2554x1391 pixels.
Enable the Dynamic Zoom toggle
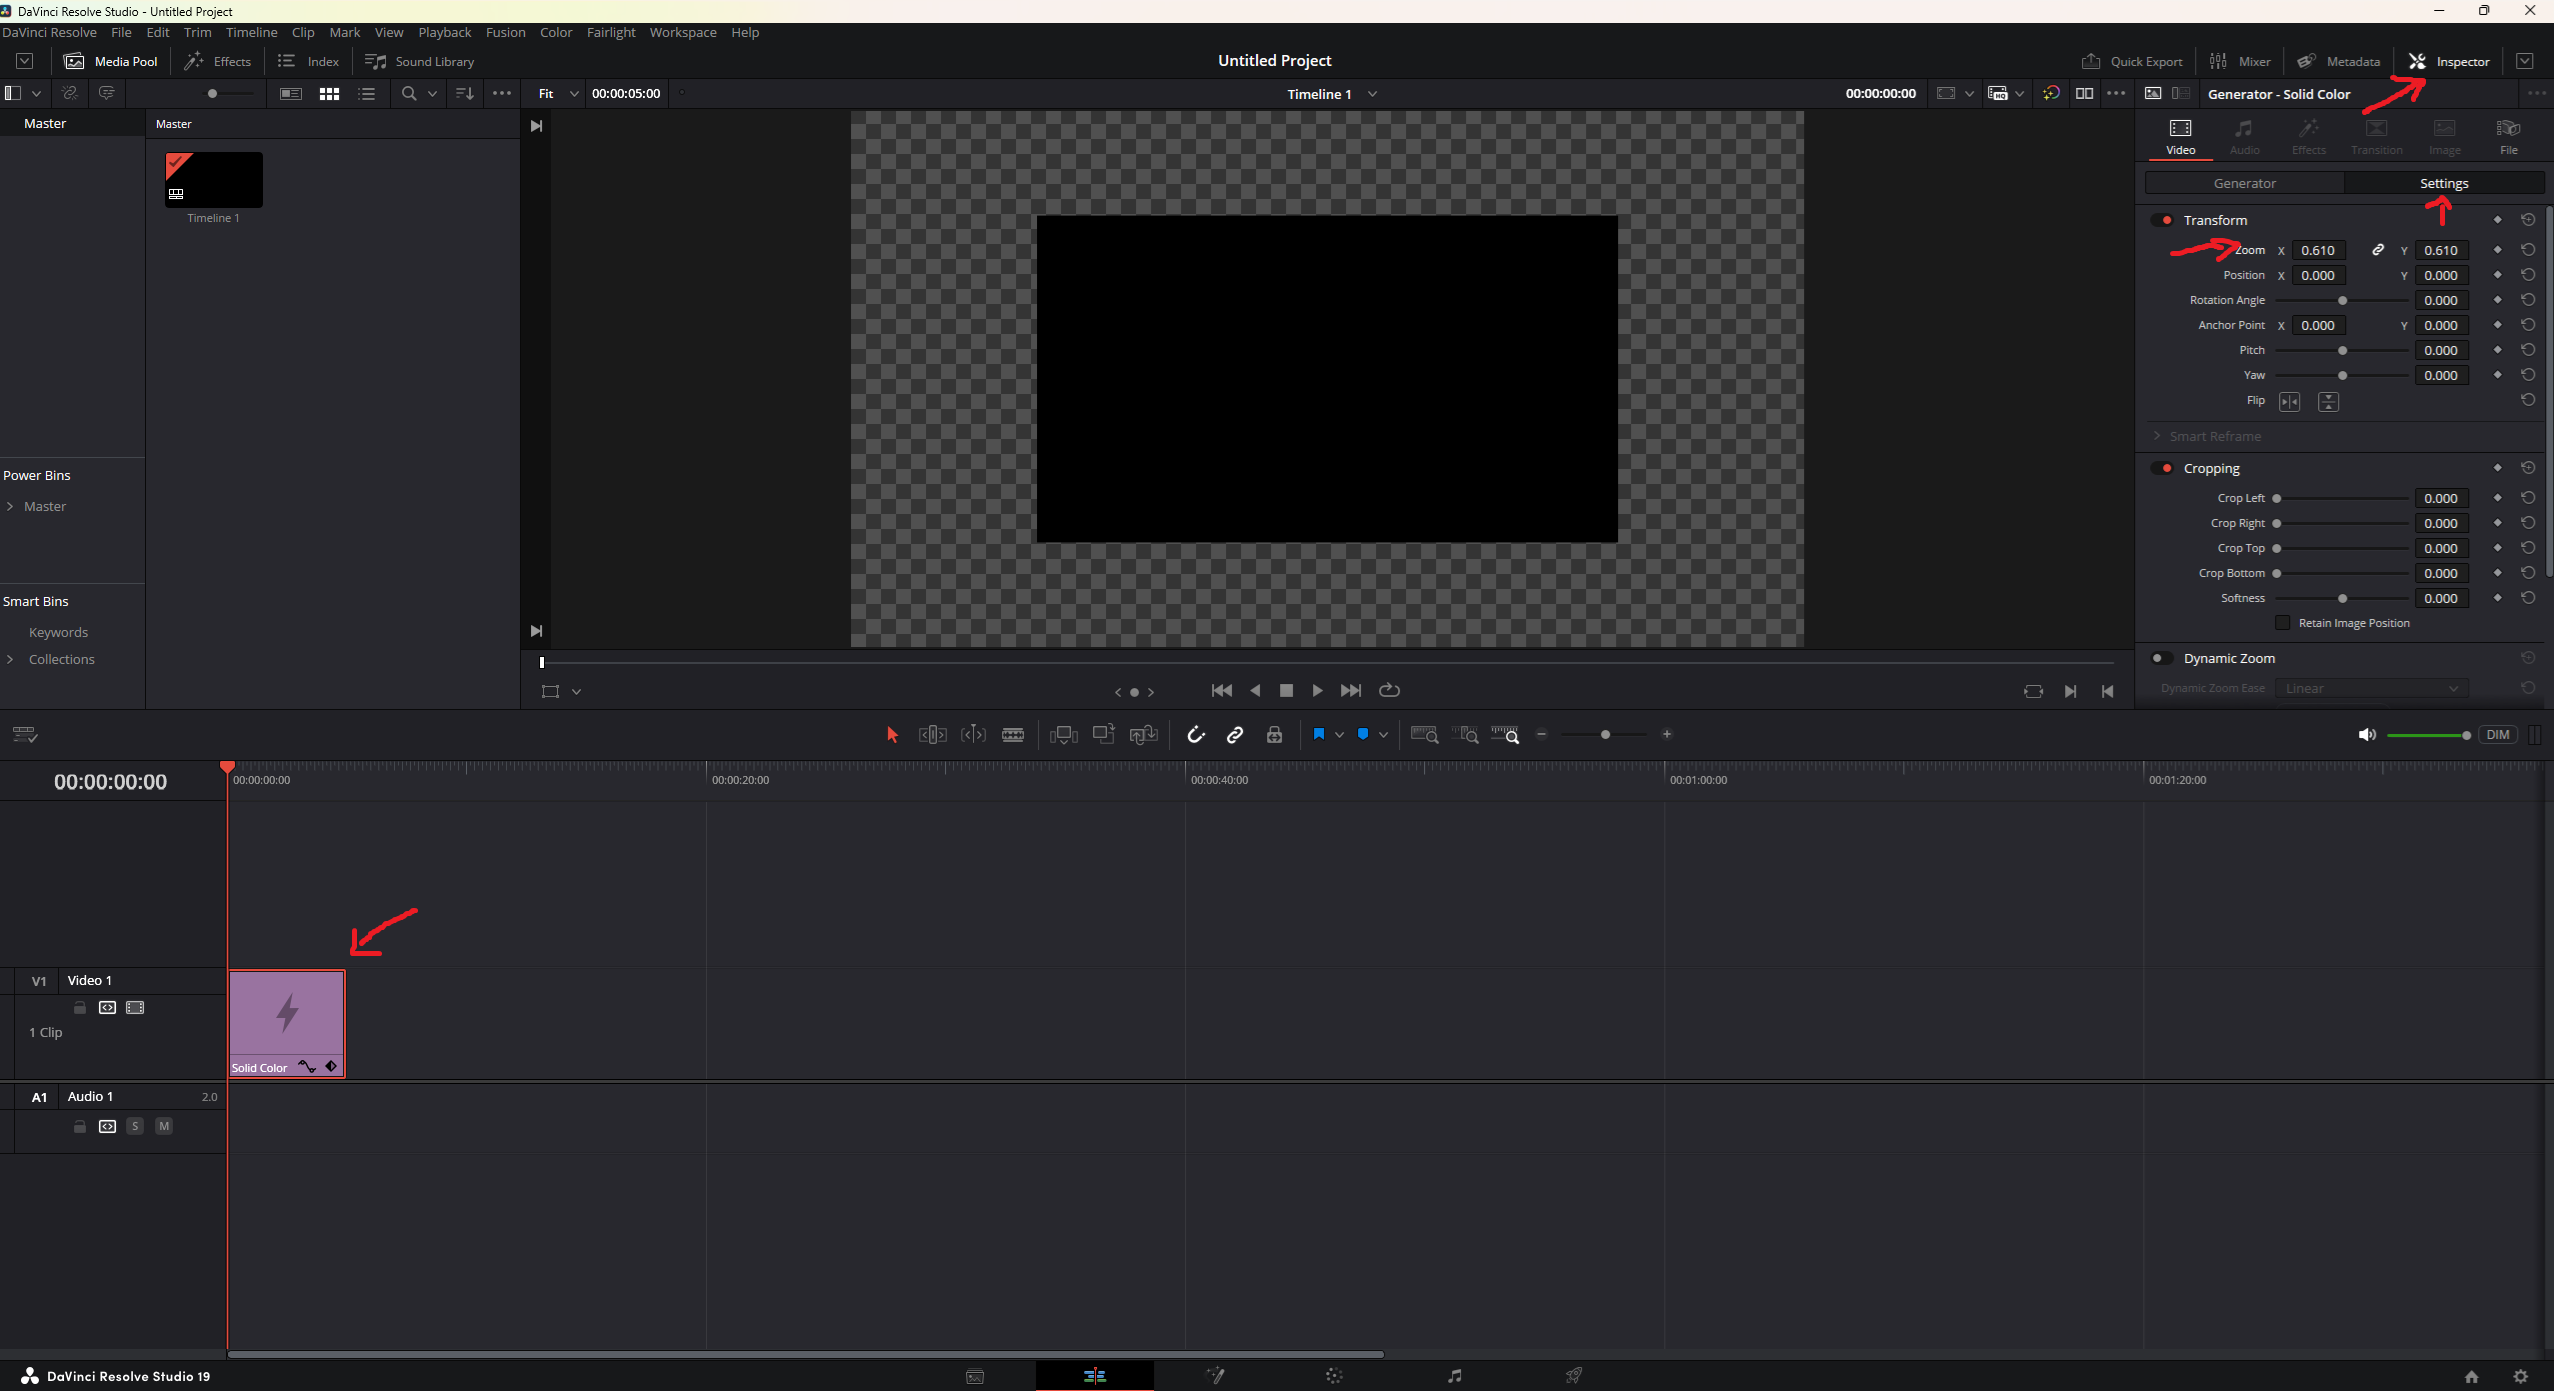coord(2160,658)
